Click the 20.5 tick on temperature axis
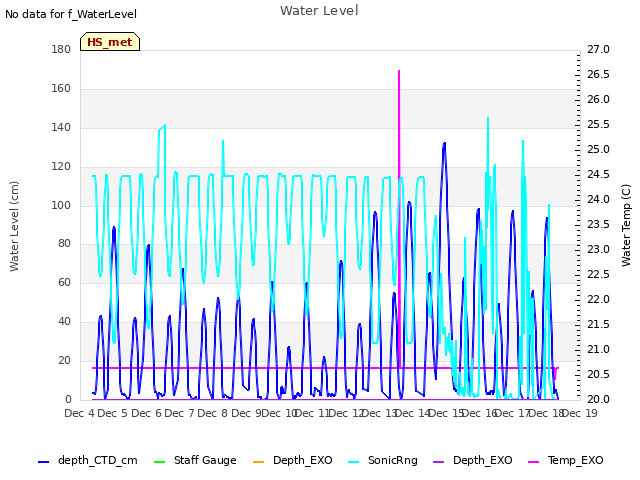Screen dimensions: 640x480 (598, 374)
